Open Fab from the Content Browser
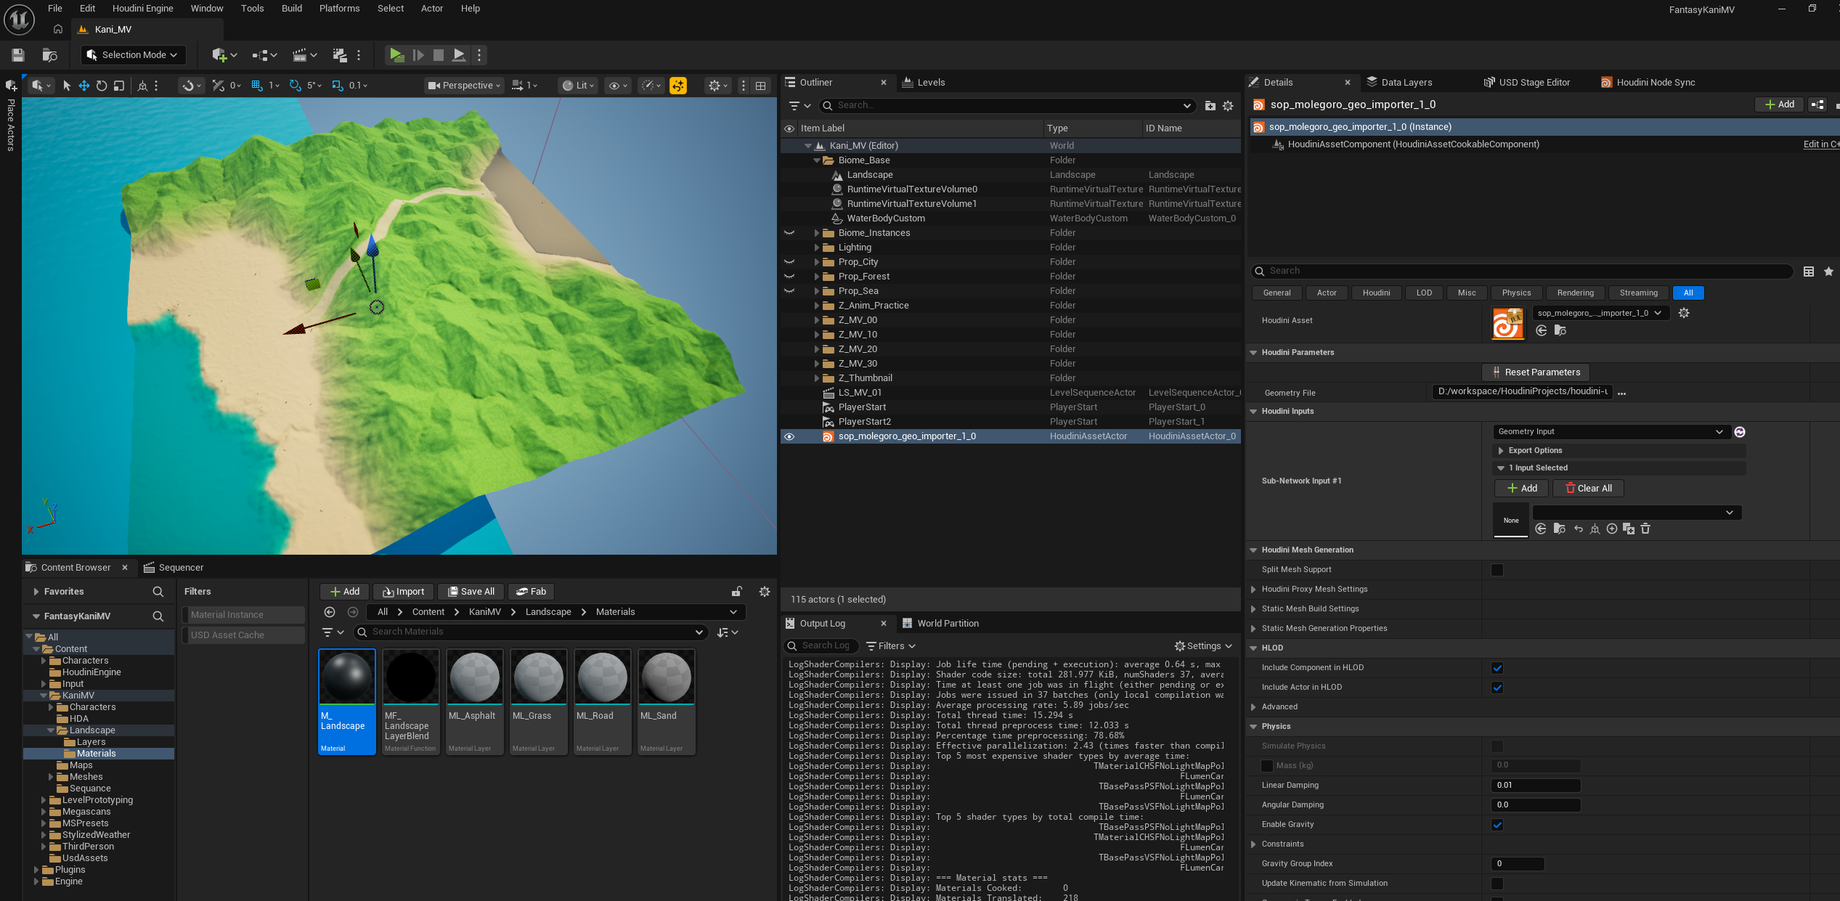Image resolution: width=1840 pixels, height=901 pixels. coord(532,592)
